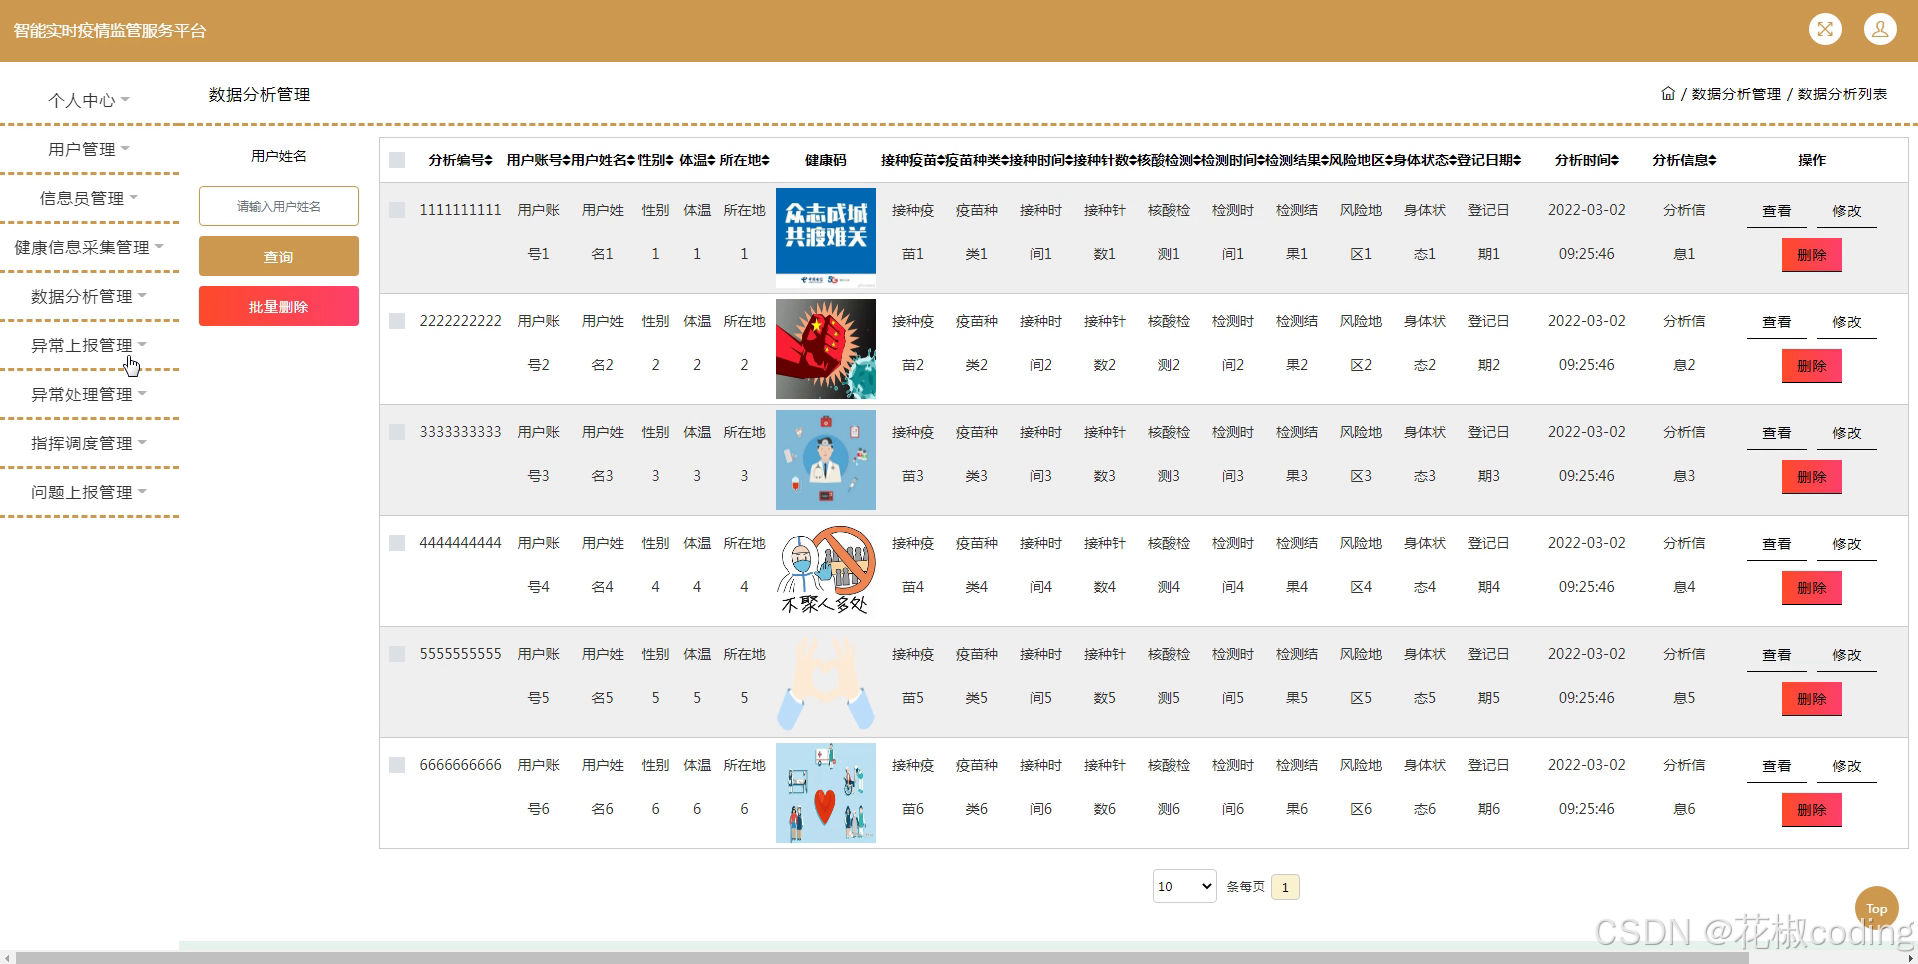Tick the select-all header checkbox
The height and width of the screenshot is (964, 1918).
[x=397, y=160]
